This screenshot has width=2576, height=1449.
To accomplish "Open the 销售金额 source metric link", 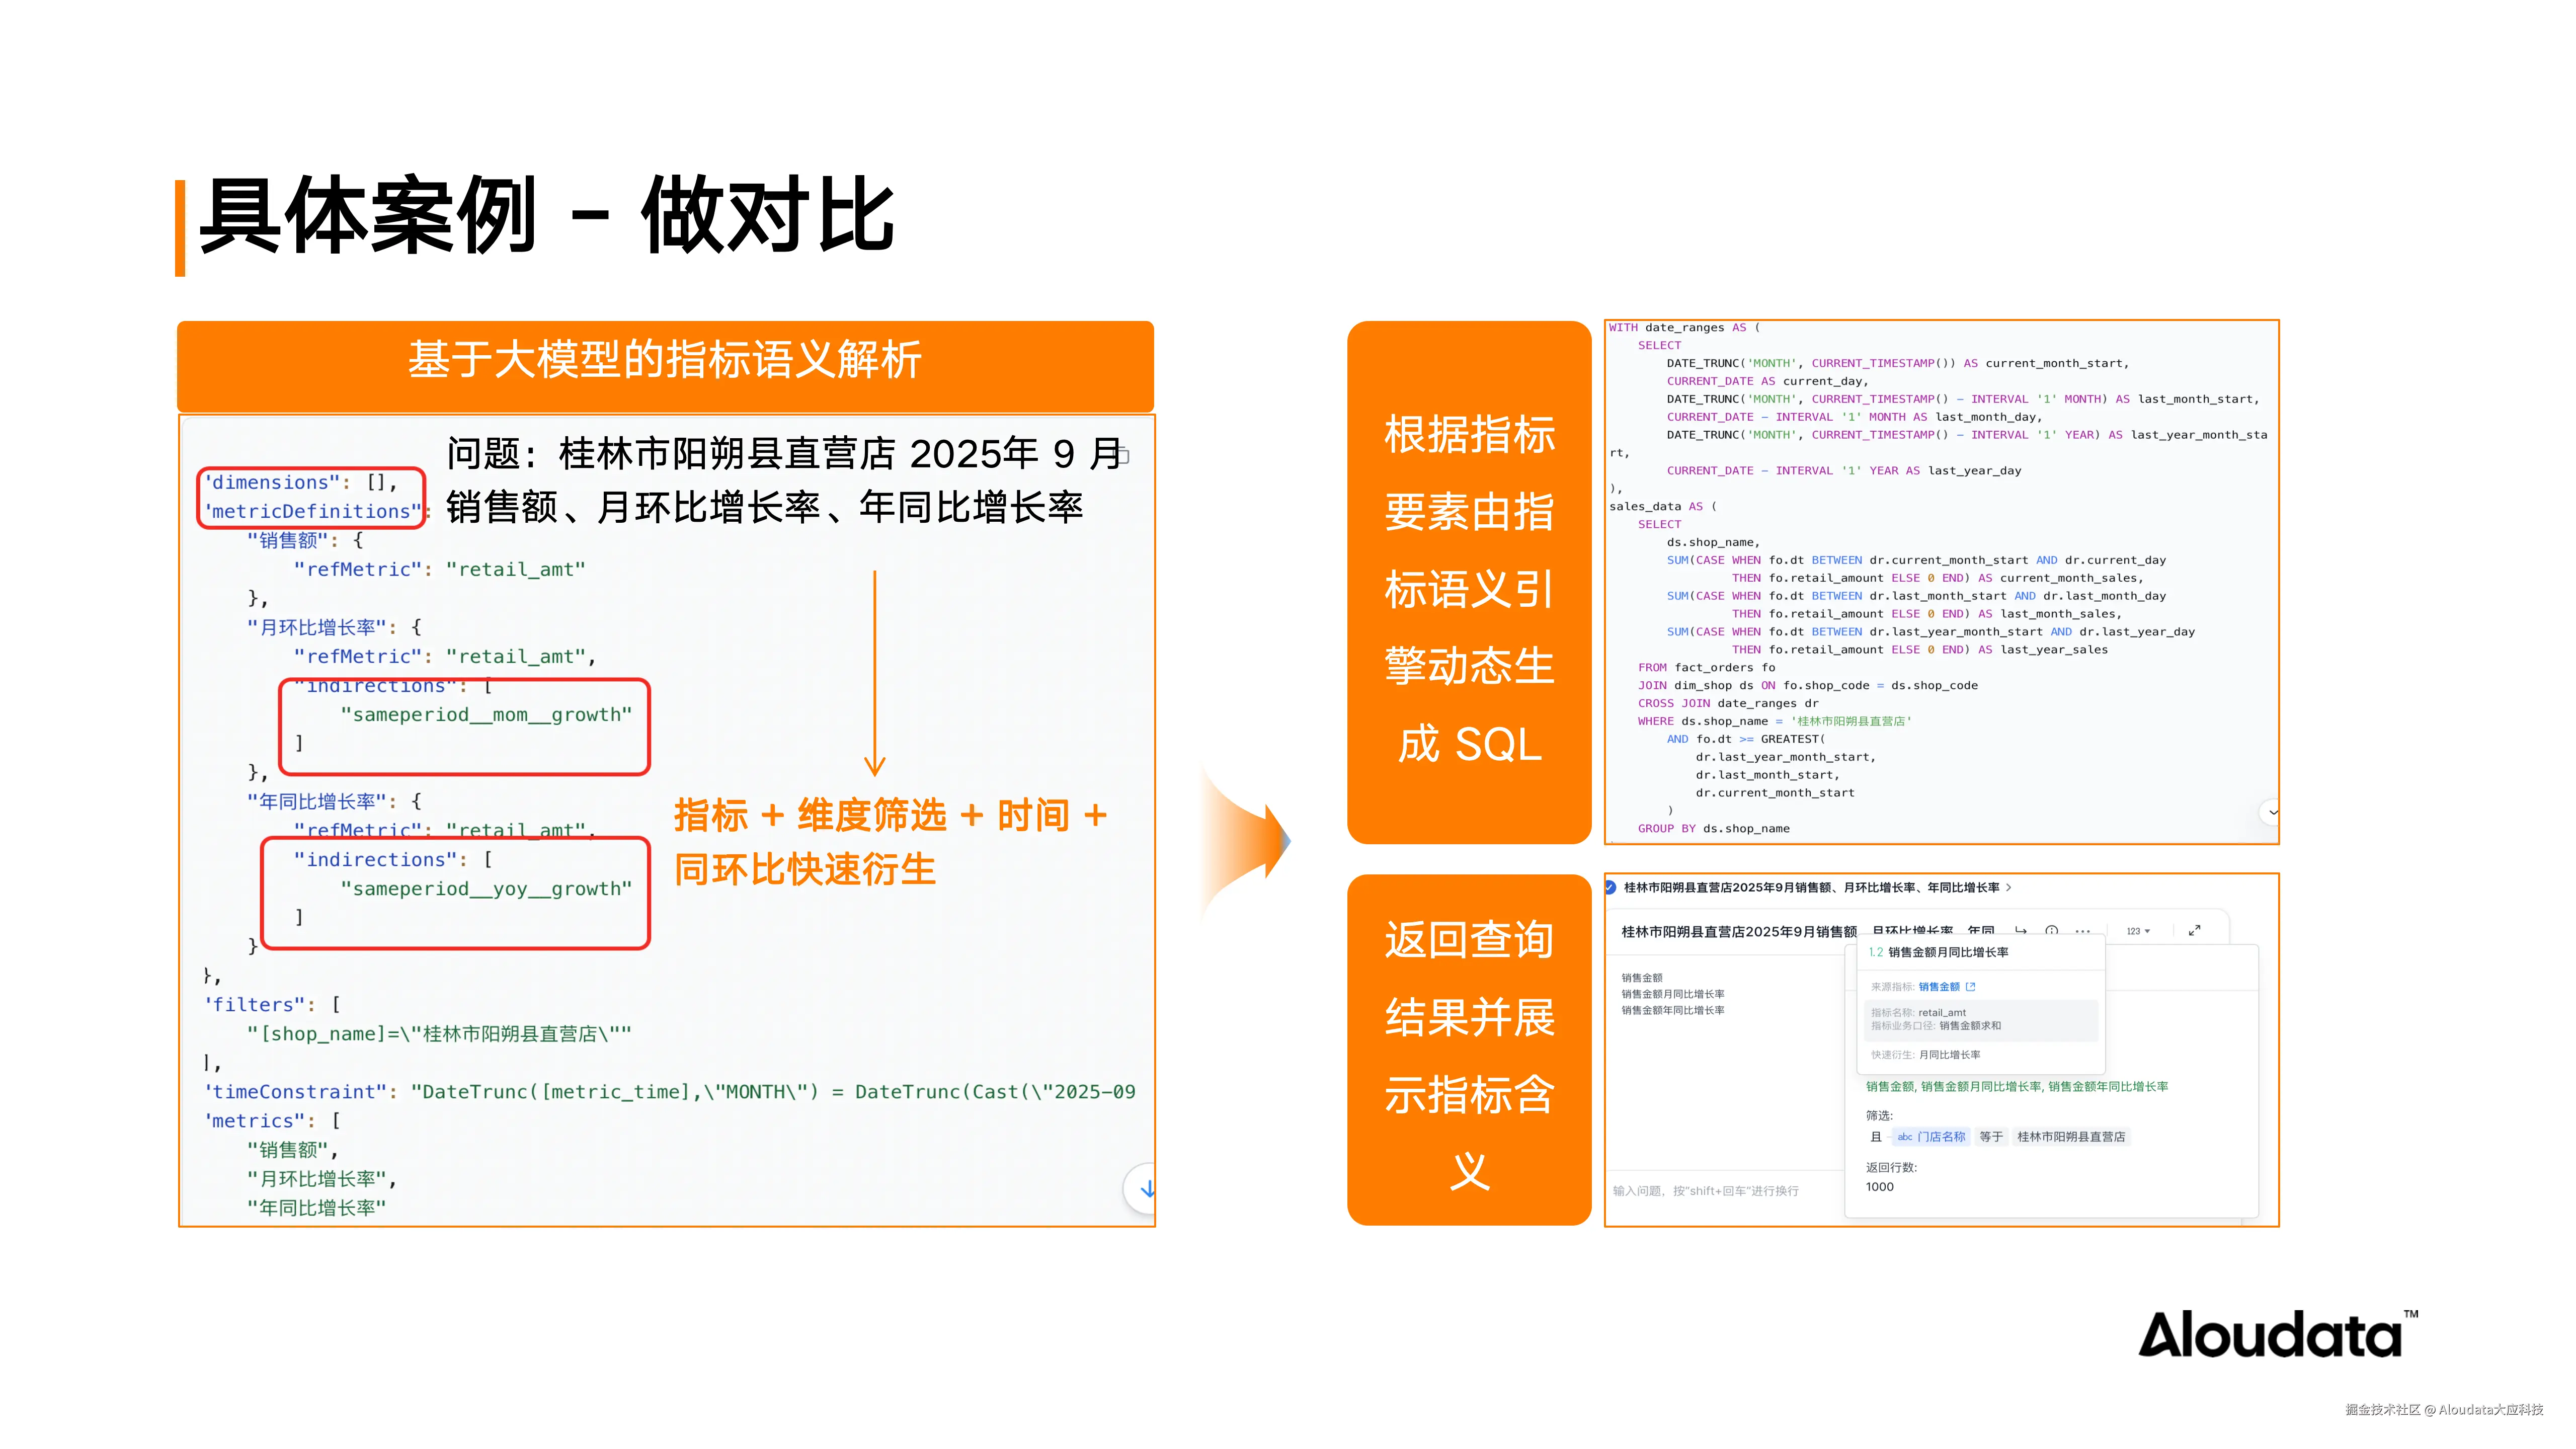I will (1939, 987).
